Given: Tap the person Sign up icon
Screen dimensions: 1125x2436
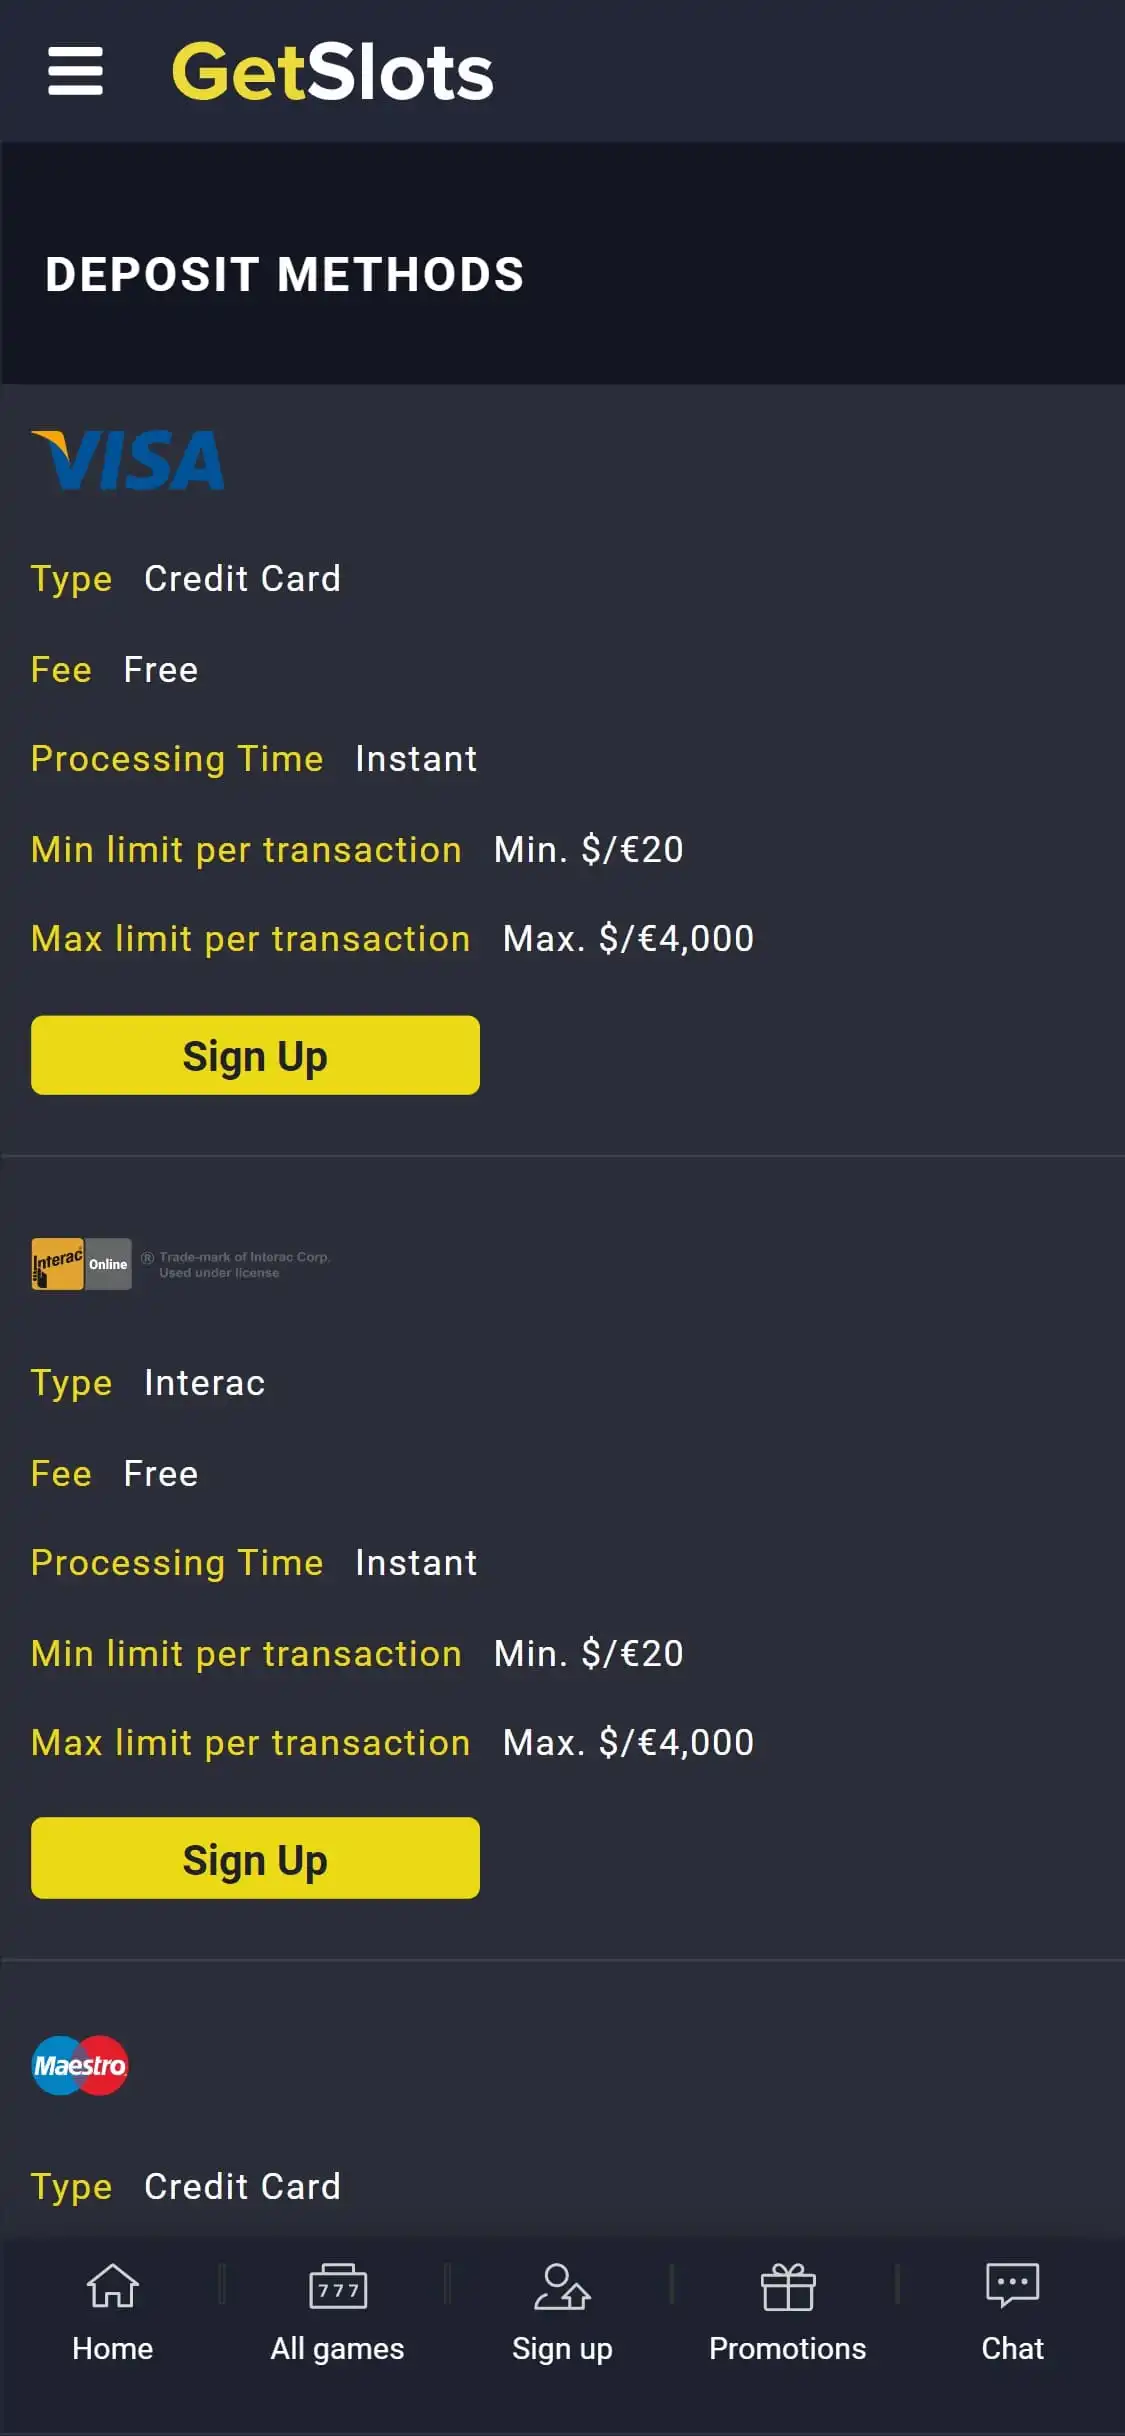Looking at the screenshot, I should point(562,2286).
